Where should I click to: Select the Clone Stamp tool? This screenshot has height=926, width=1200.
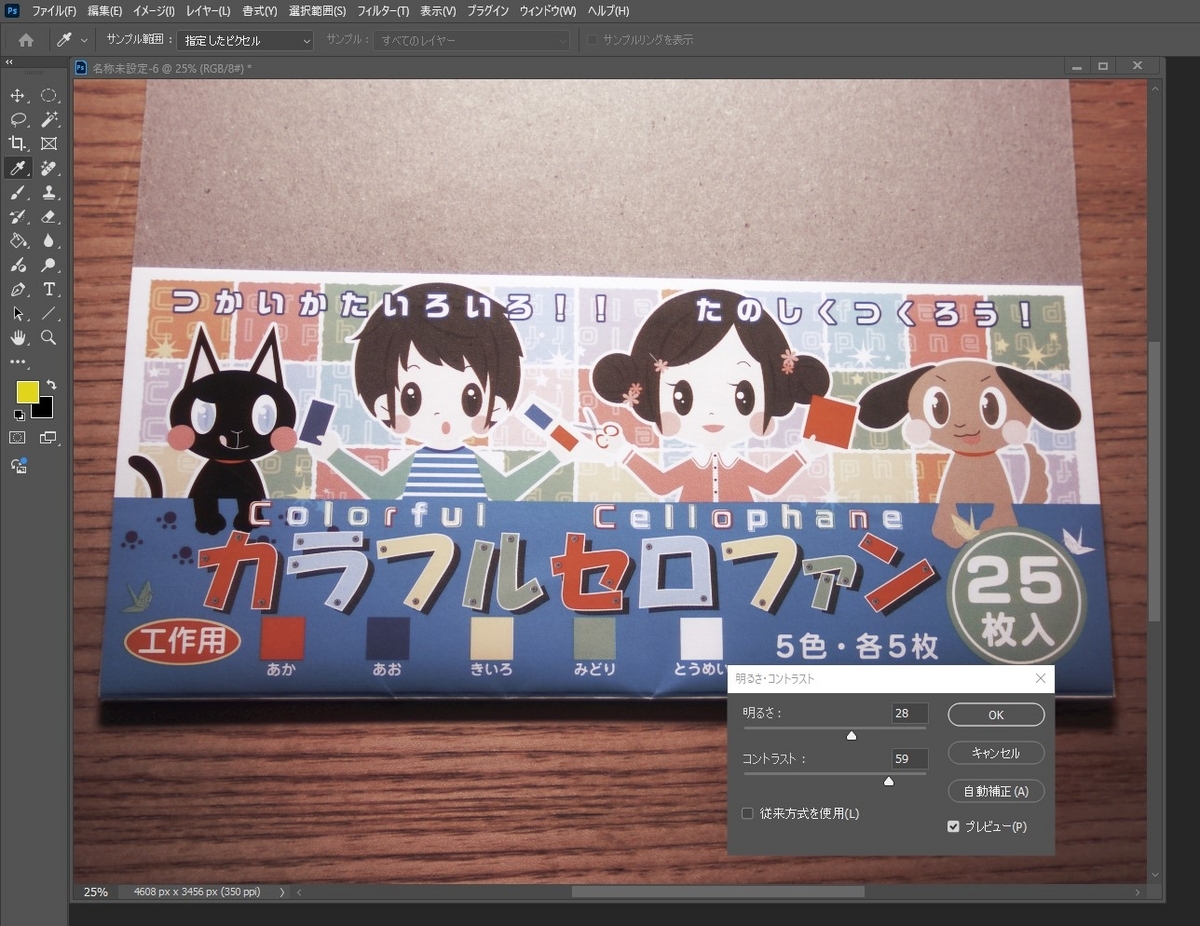(49, 193)
